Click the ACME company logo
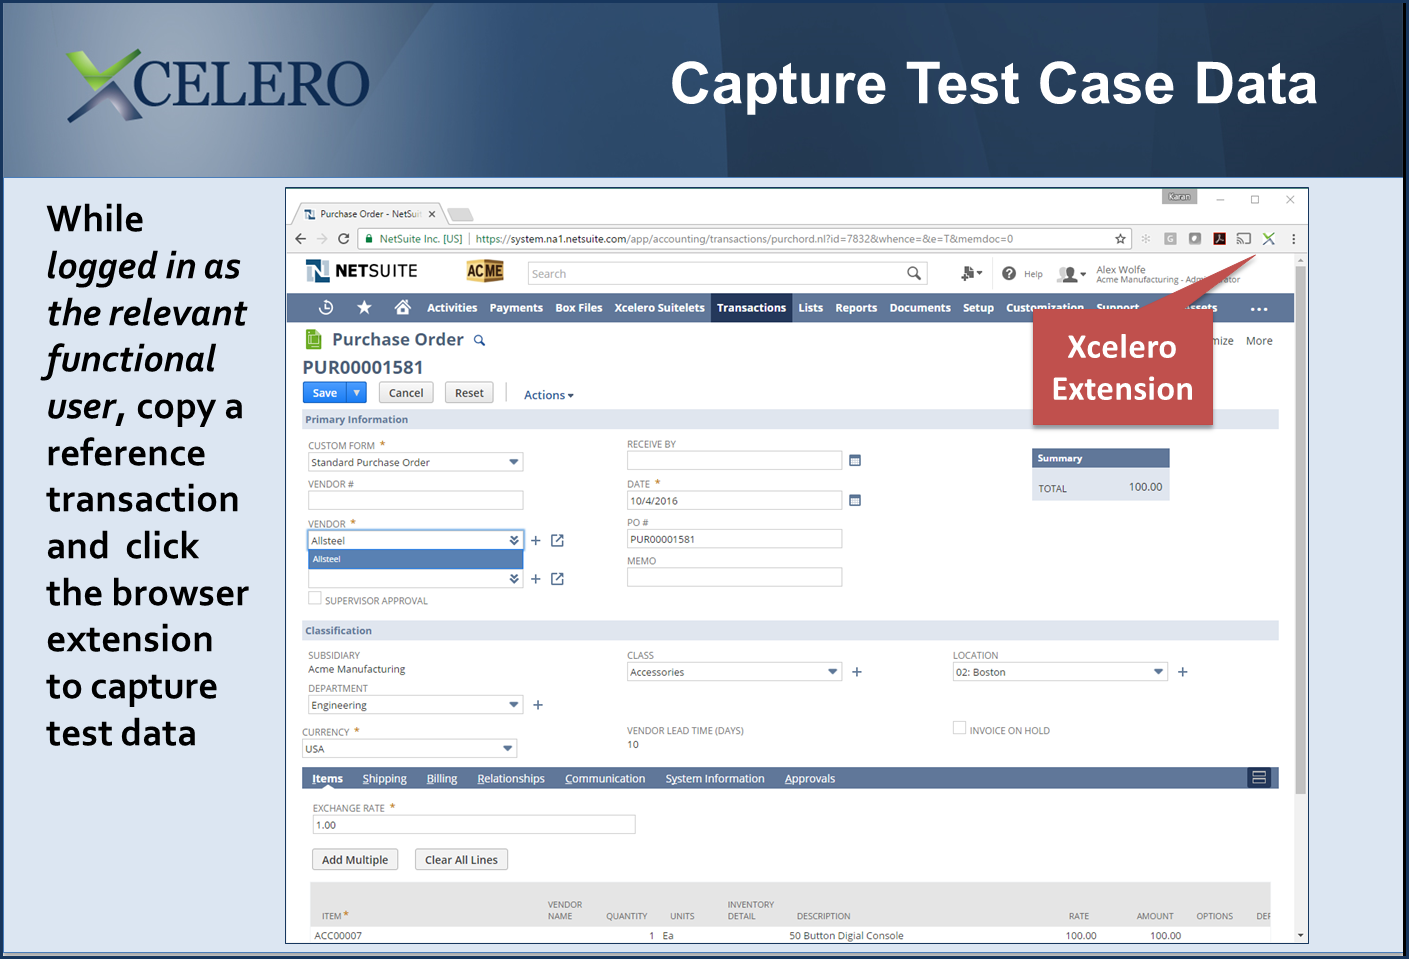Screen dimensions: 1409x959 (x=485, y=271)
